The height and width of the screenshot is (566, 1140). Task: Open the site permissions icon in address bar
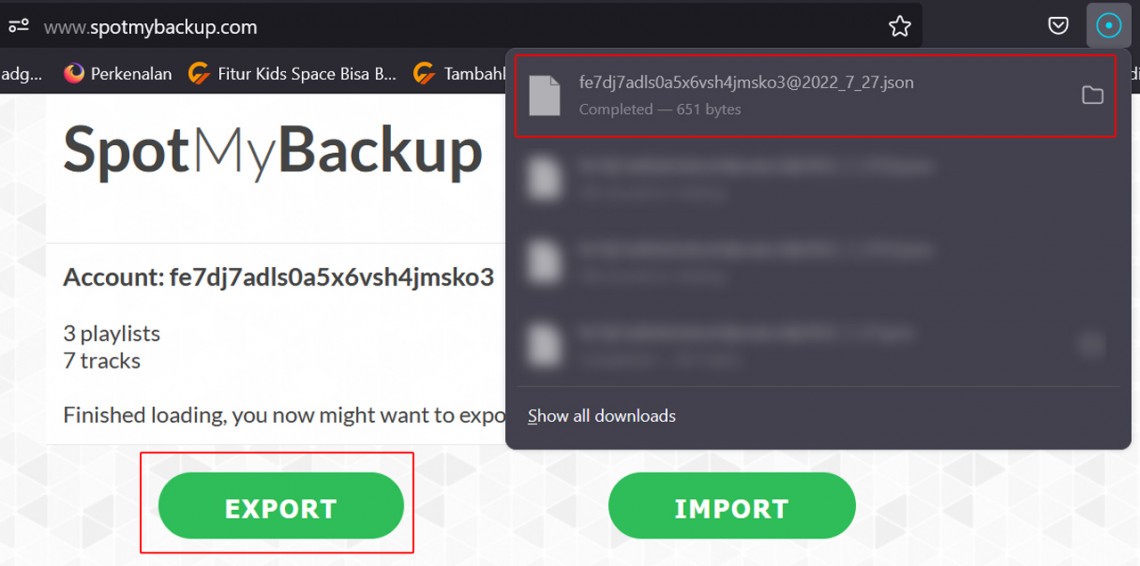[18, 27]
